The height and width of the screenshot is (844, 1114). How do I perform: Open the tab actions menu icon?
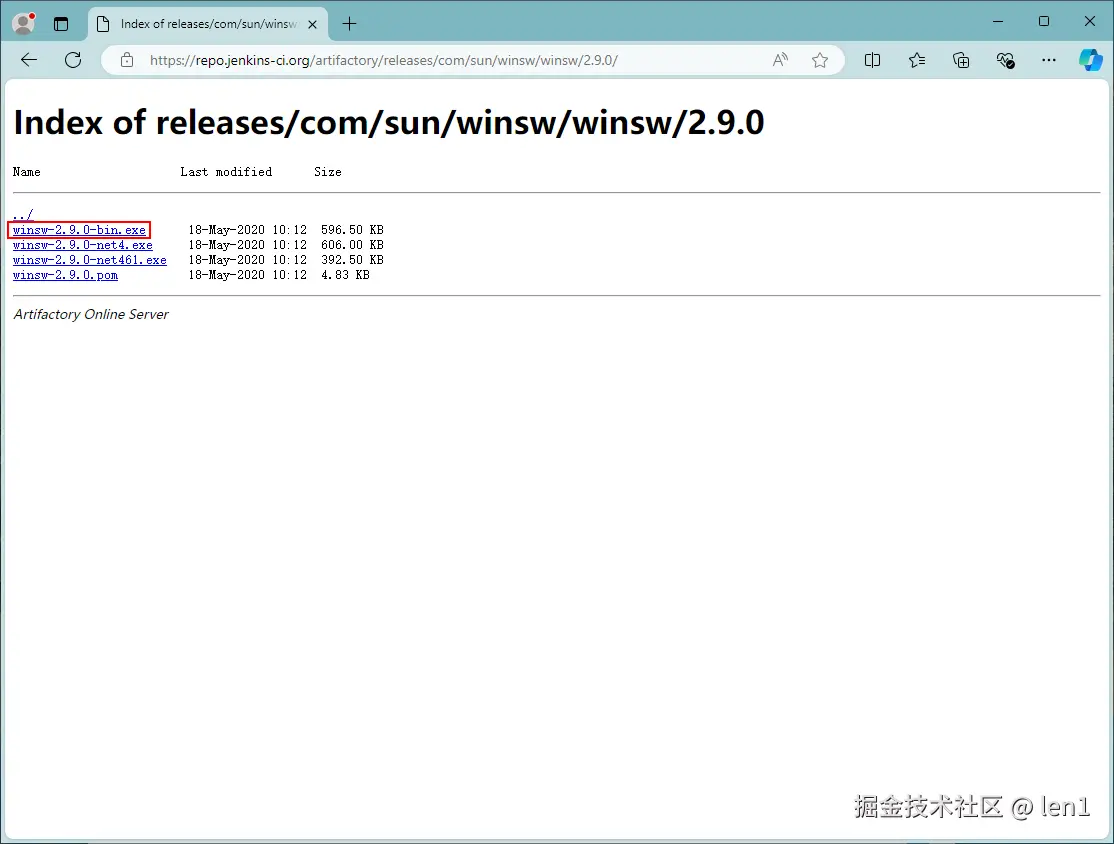pos(61,24)
